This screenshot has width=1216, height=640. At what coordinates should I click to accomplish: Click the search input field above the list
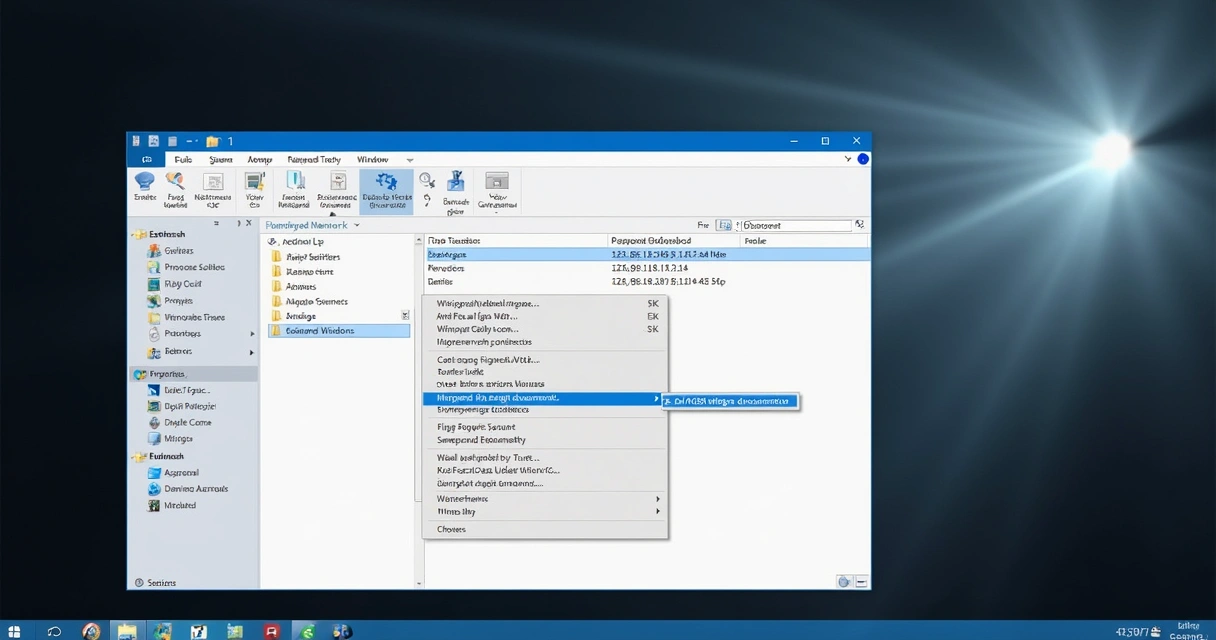(x=794, y=226)
